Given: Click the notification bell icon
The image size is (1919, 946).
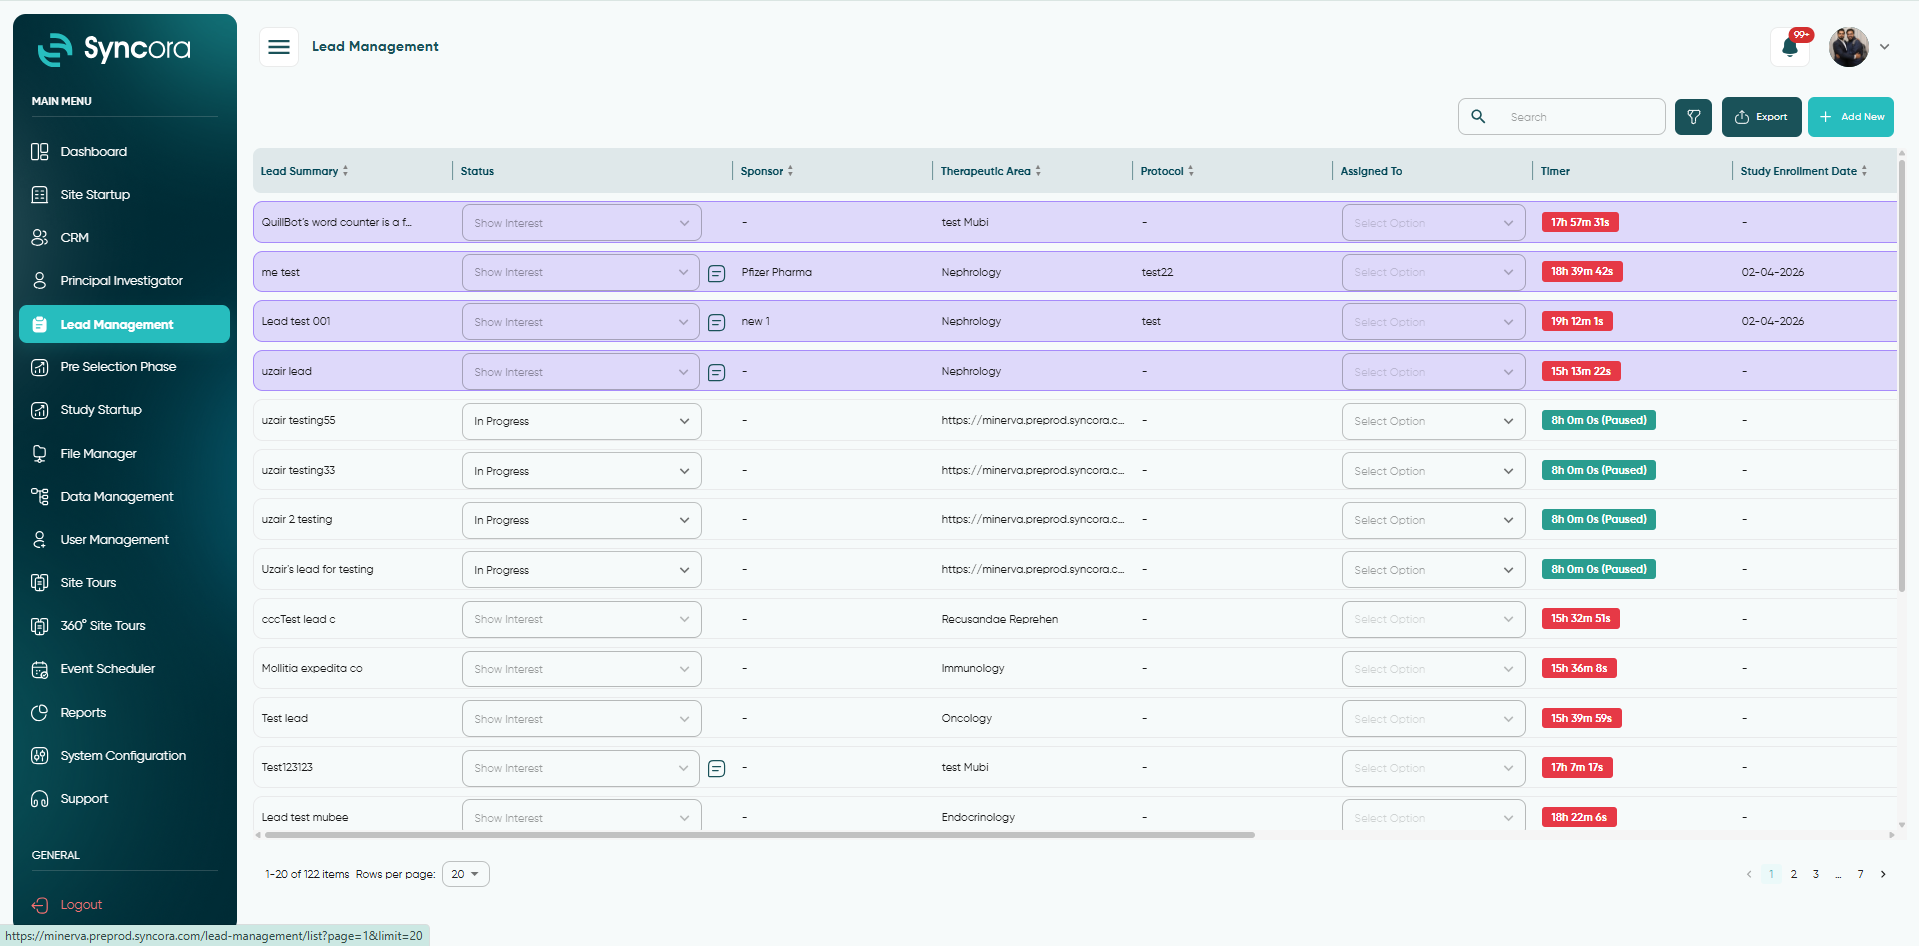Looking at the screenshot, I should click(x=1790, y=47).
